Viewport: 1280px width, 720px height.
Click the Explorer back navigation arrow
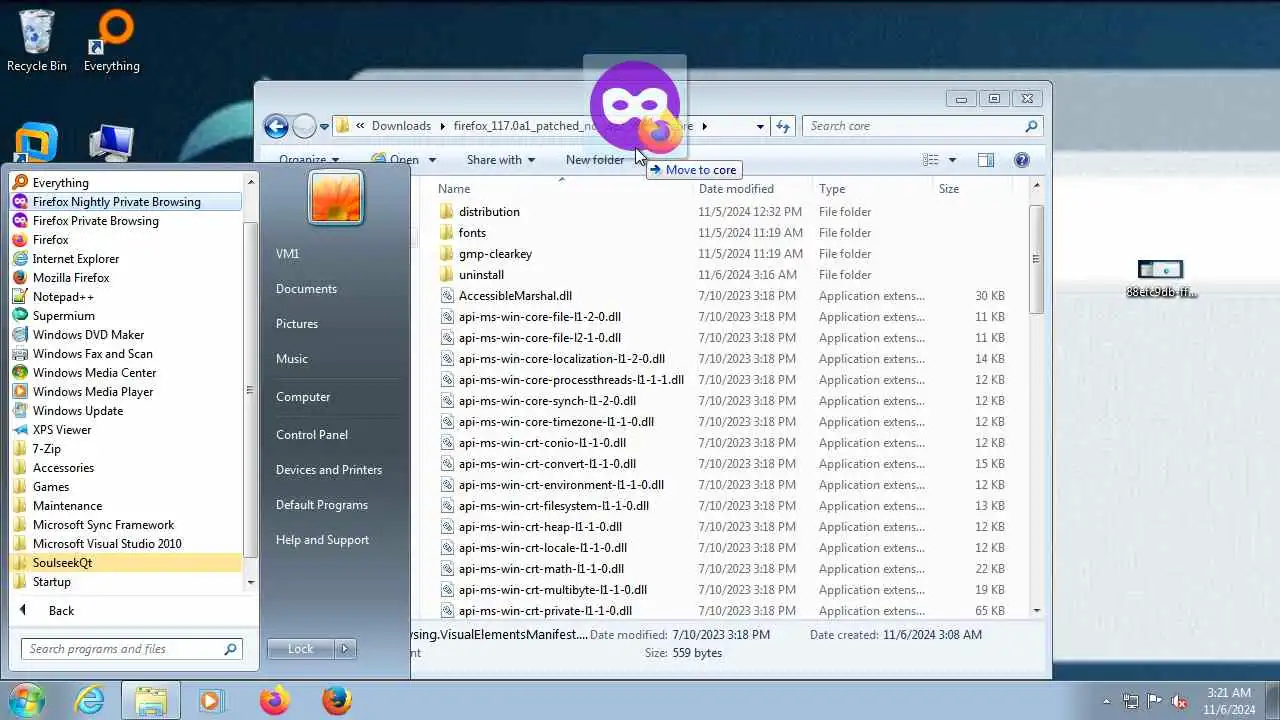coord(276,126)
